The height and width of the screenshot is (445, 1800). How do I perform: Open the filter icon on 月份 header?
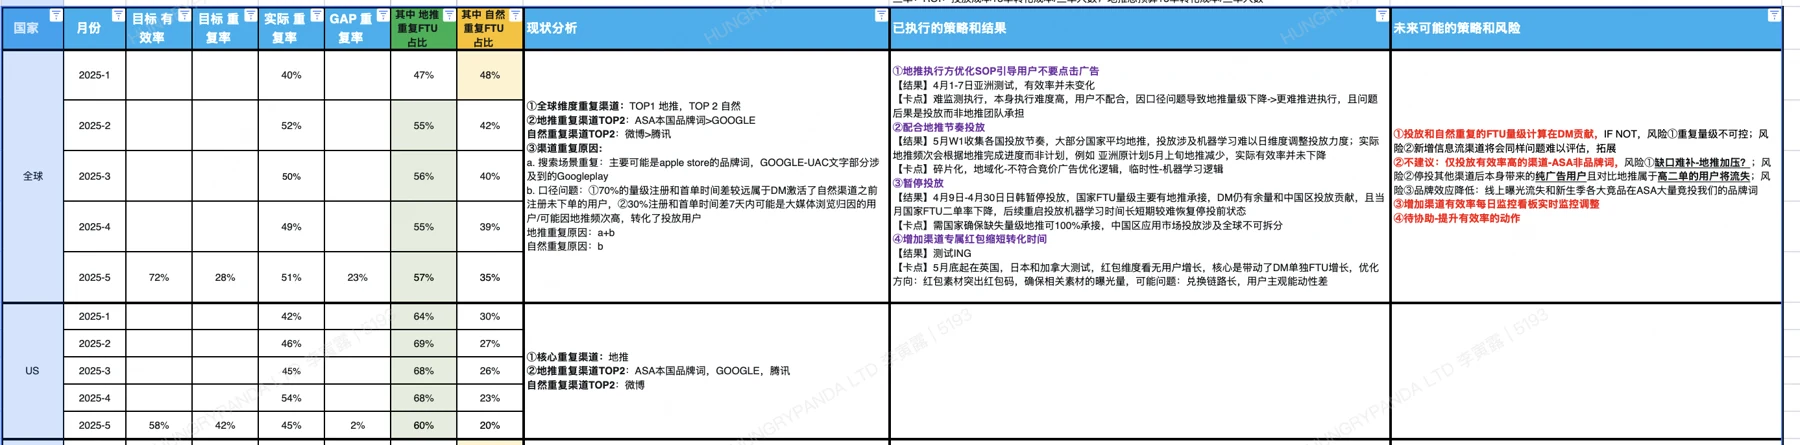coord(117,15)
